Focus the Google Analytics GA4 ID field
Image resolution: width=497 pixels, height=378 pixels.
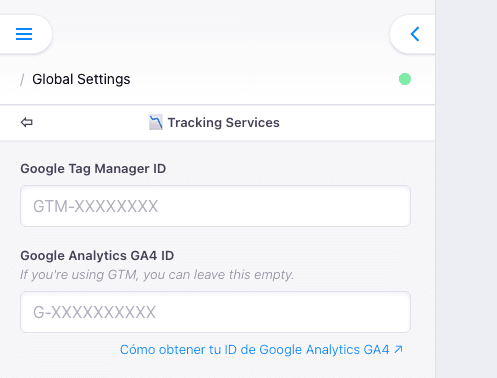point(215,312)
